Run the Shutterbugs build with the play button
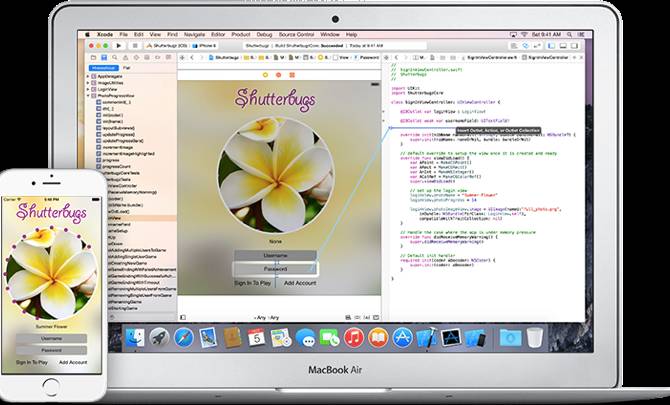670x405 pixels. (x=119, y=45)
